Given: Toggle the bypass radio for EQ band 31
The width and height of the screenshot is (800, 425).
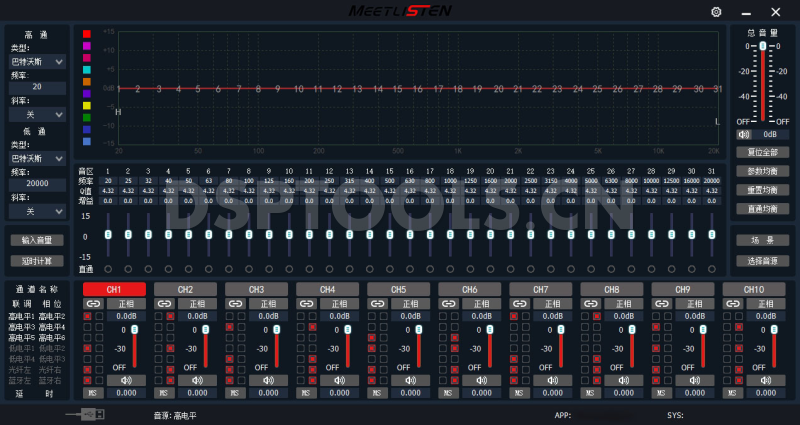Looking at the screenshot, I should pos(710,269).
